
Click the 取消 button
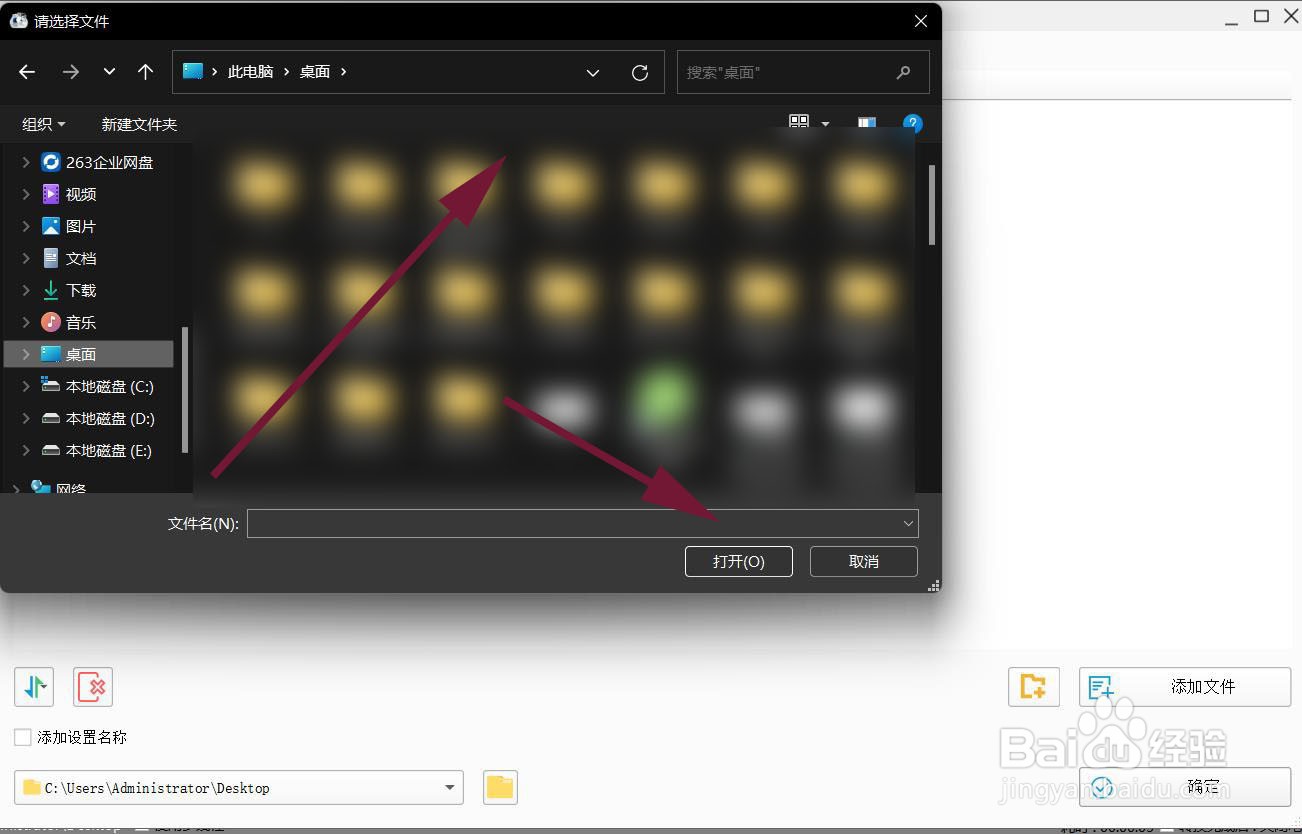pos(864,561)
